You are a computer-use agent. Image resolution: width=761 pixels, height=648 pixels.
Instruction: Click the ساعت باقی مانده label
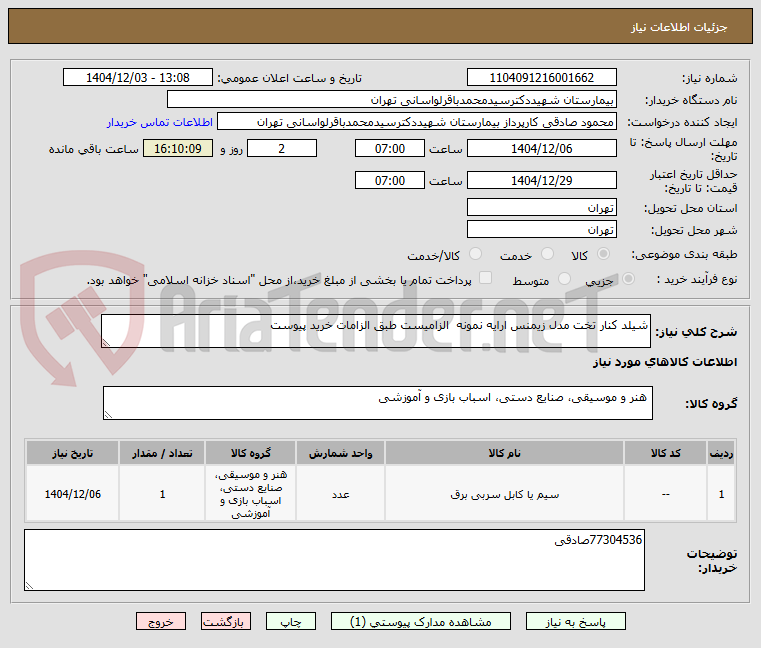point(94,149)
